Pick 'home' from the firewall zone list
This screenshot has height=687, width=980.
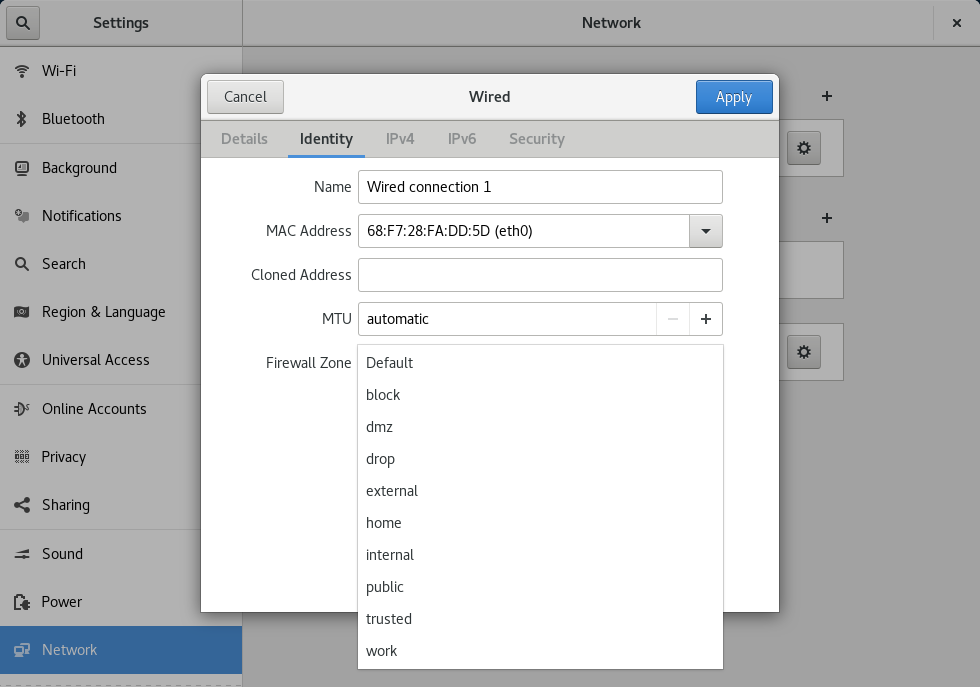pos(384,523)
